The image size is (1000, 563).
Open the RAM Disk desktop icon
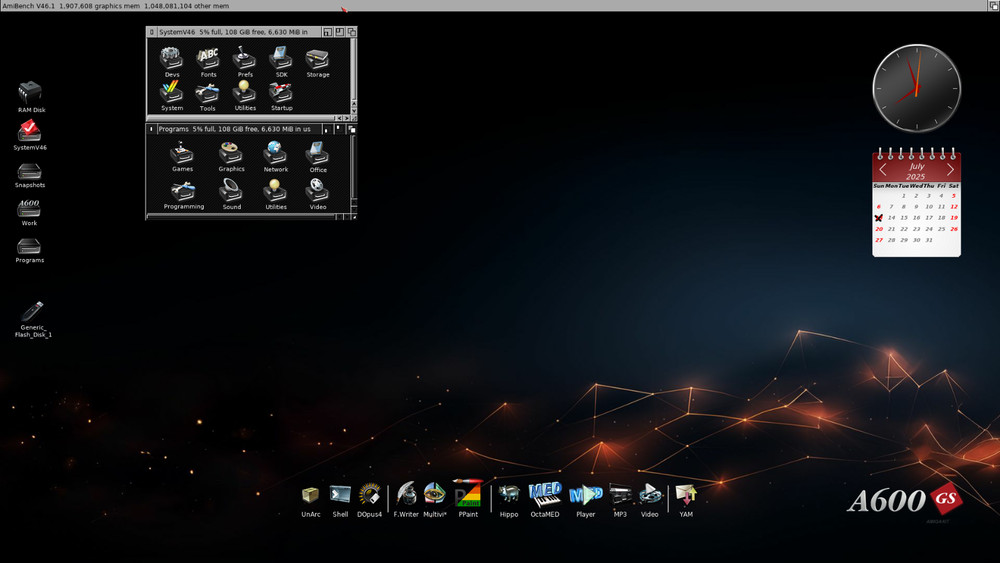pyautogui.click(x=31, y=92)
